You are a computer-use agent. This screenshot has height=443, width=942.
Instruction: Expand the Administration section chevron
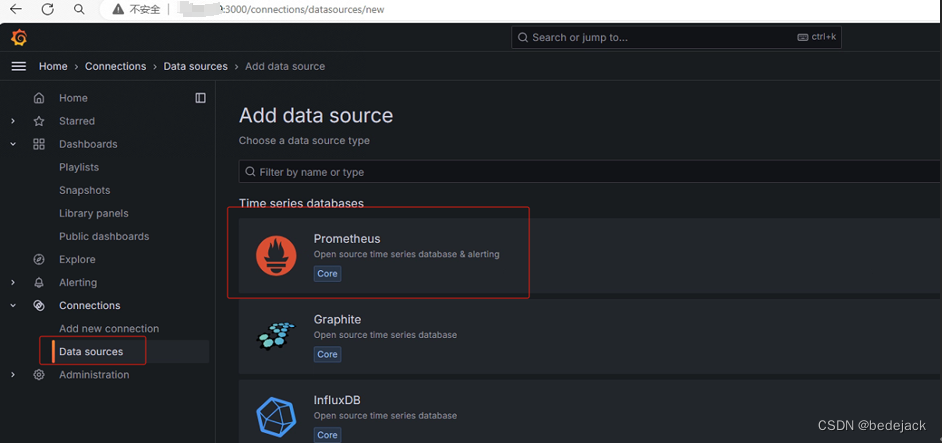13,375
